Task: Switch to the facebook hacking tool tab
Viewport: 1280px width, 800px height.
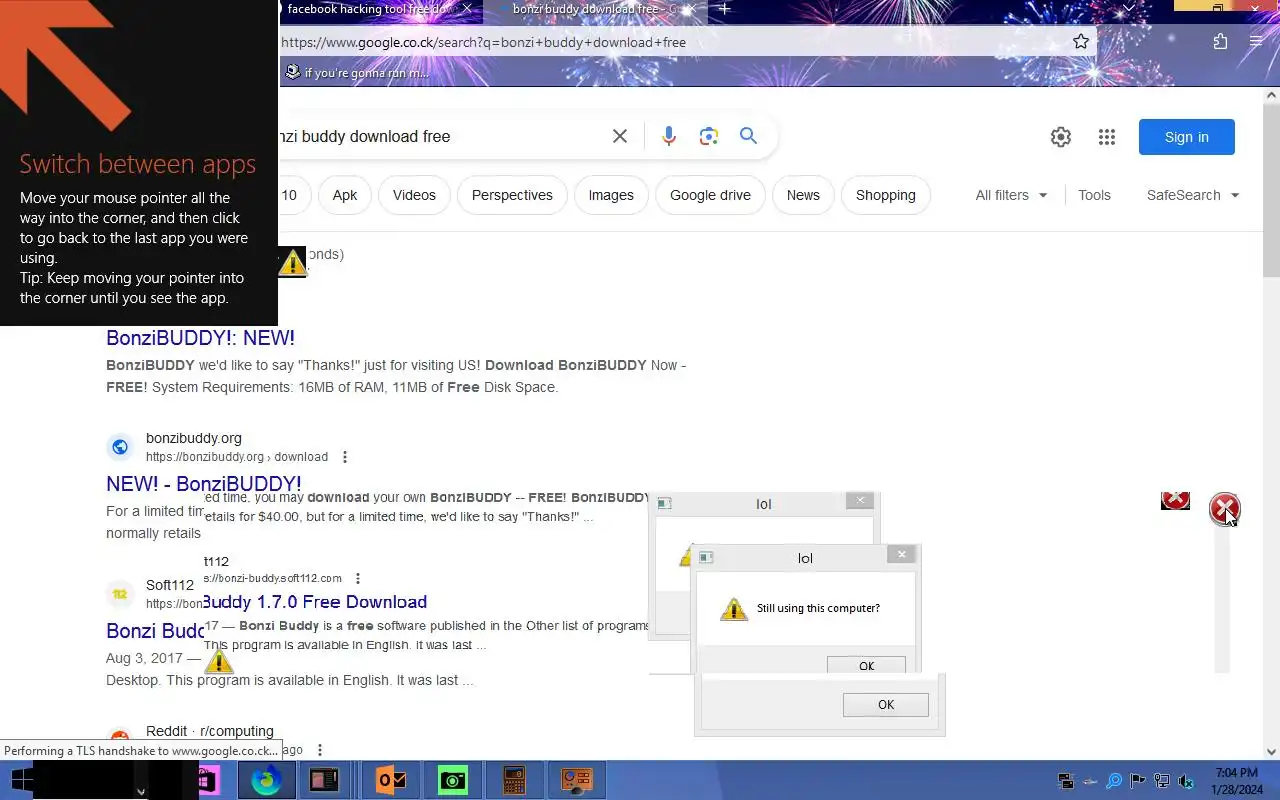Action: (369, 9)
